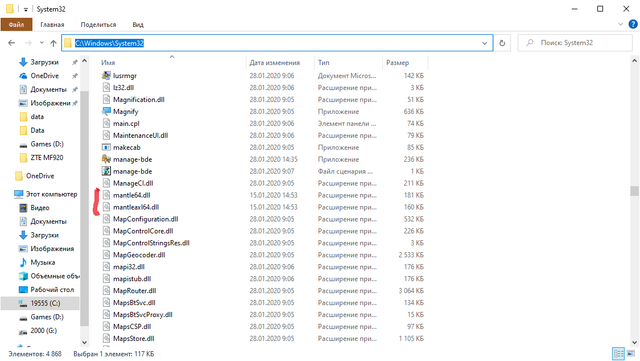Select the mantle64.dll file
This screenshot has width=640, height=361.
131,195
